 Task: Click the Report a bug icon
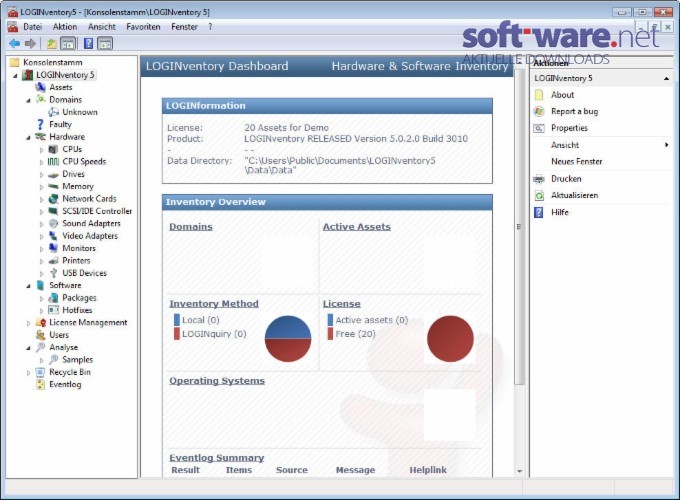coord(539,111)
